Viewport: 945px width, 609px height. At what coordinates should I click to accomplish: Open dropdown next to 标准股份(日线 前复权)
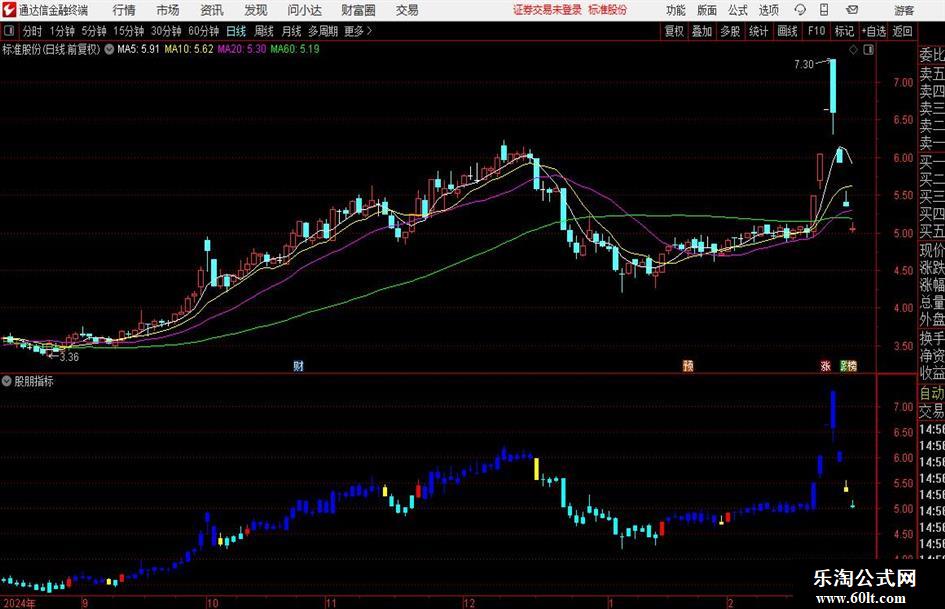coord(109,49)
